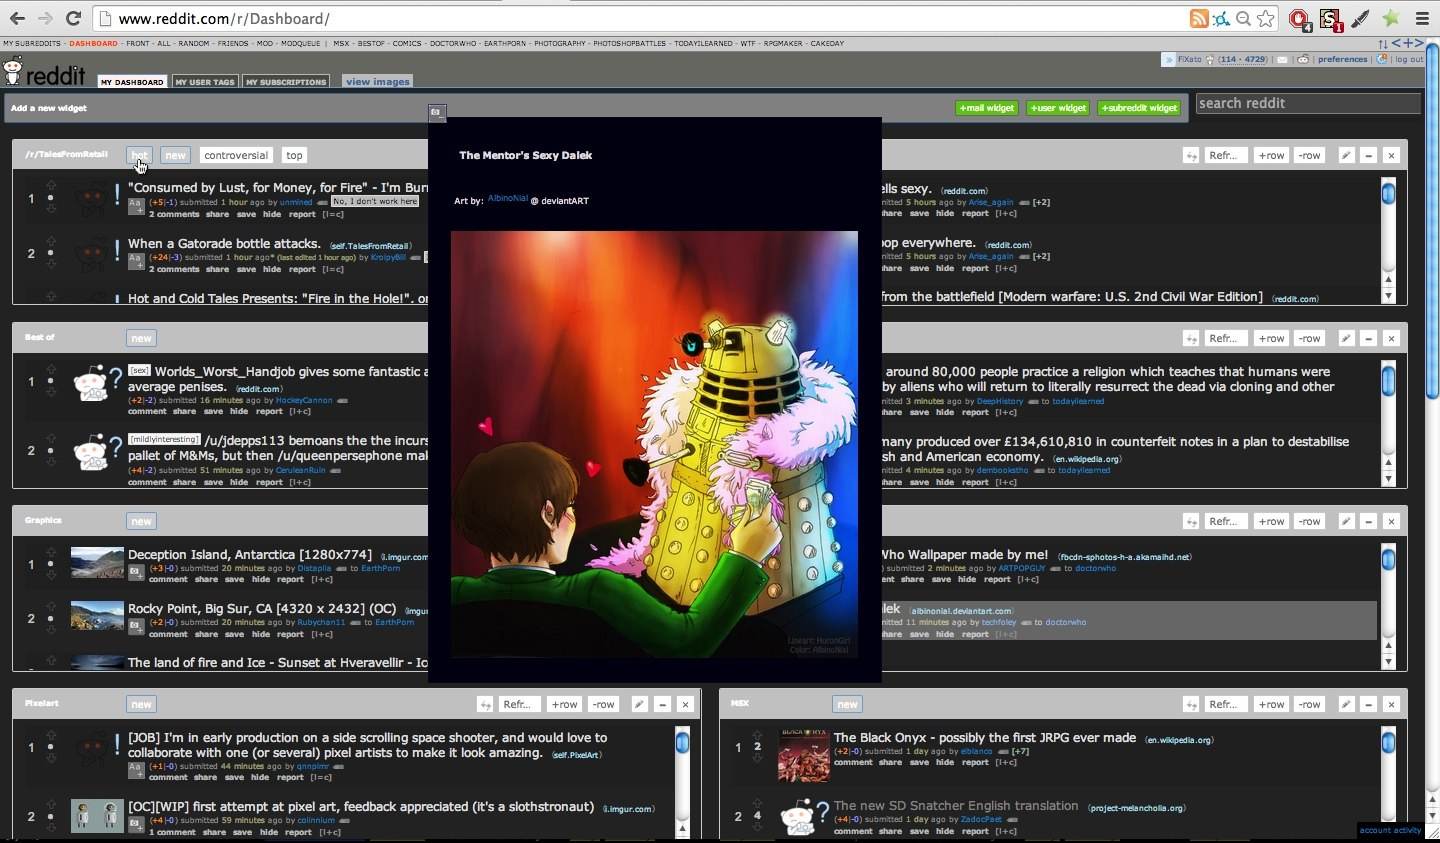The image size is (1440, 843).
Task: Click the +mail widget button
Action: pyautogui.click(x=987, y=108)
